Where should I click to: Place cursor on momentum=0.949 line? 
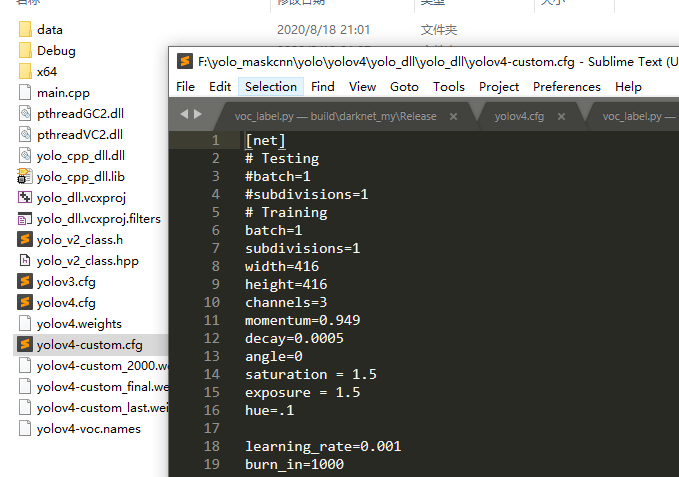click(x=303, y=320)
